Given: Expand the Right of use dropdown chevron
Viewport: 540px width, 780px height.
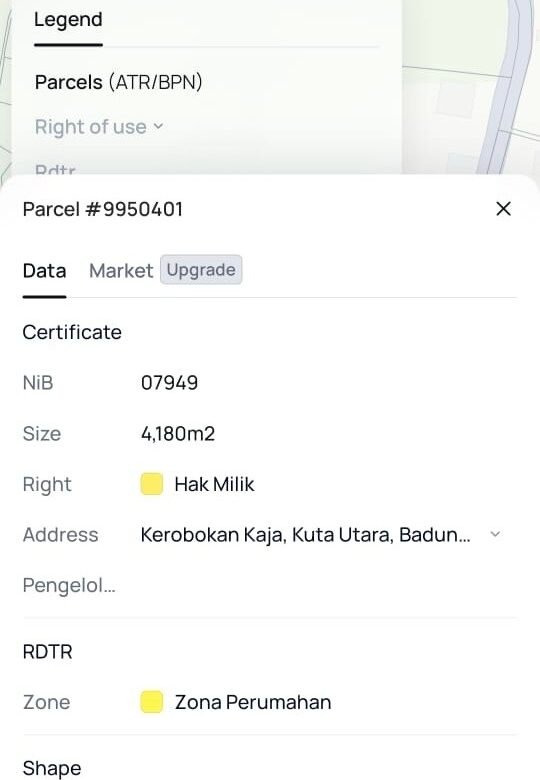Looking at the screenshot, I should (158, 126).
